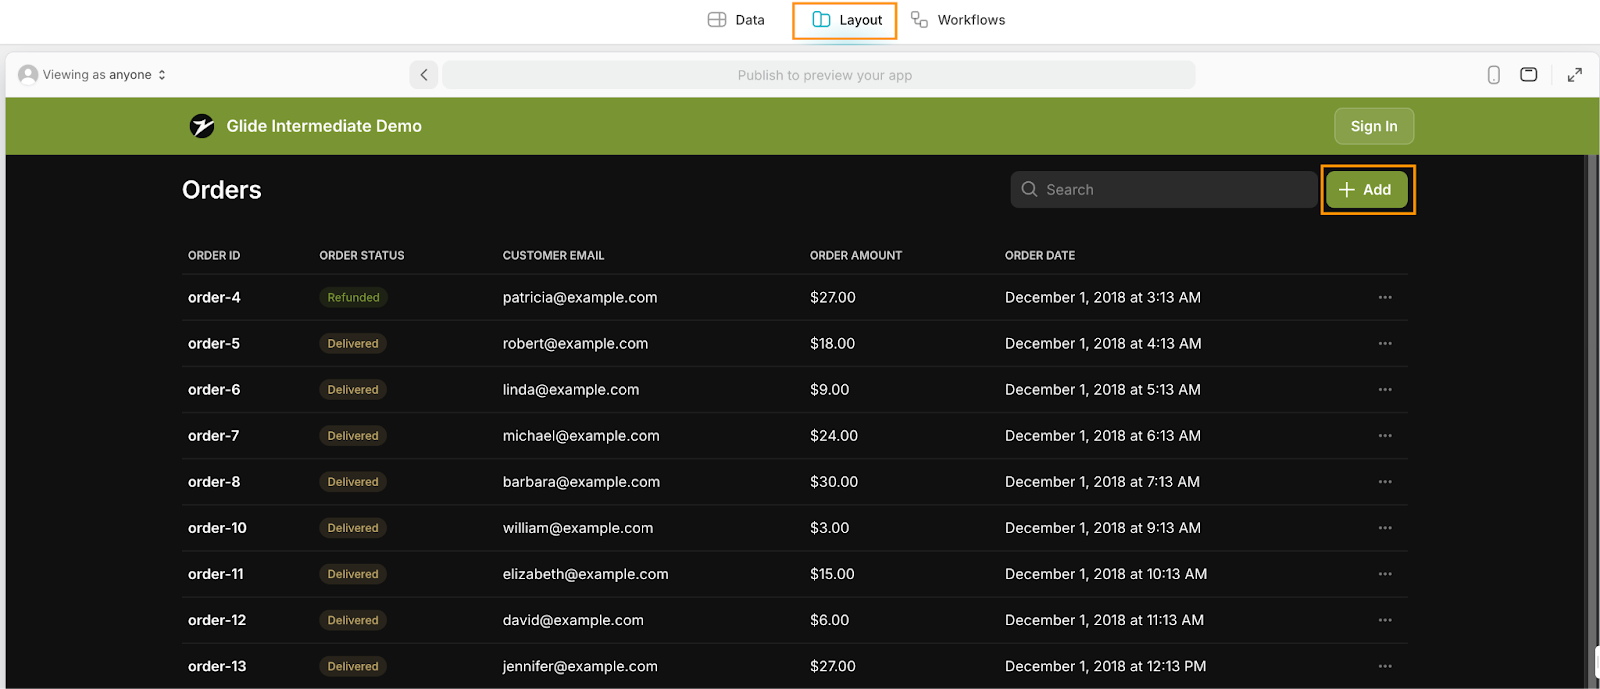
Task: Click the $9.00 order amount
Action: (x=829, y=390)
